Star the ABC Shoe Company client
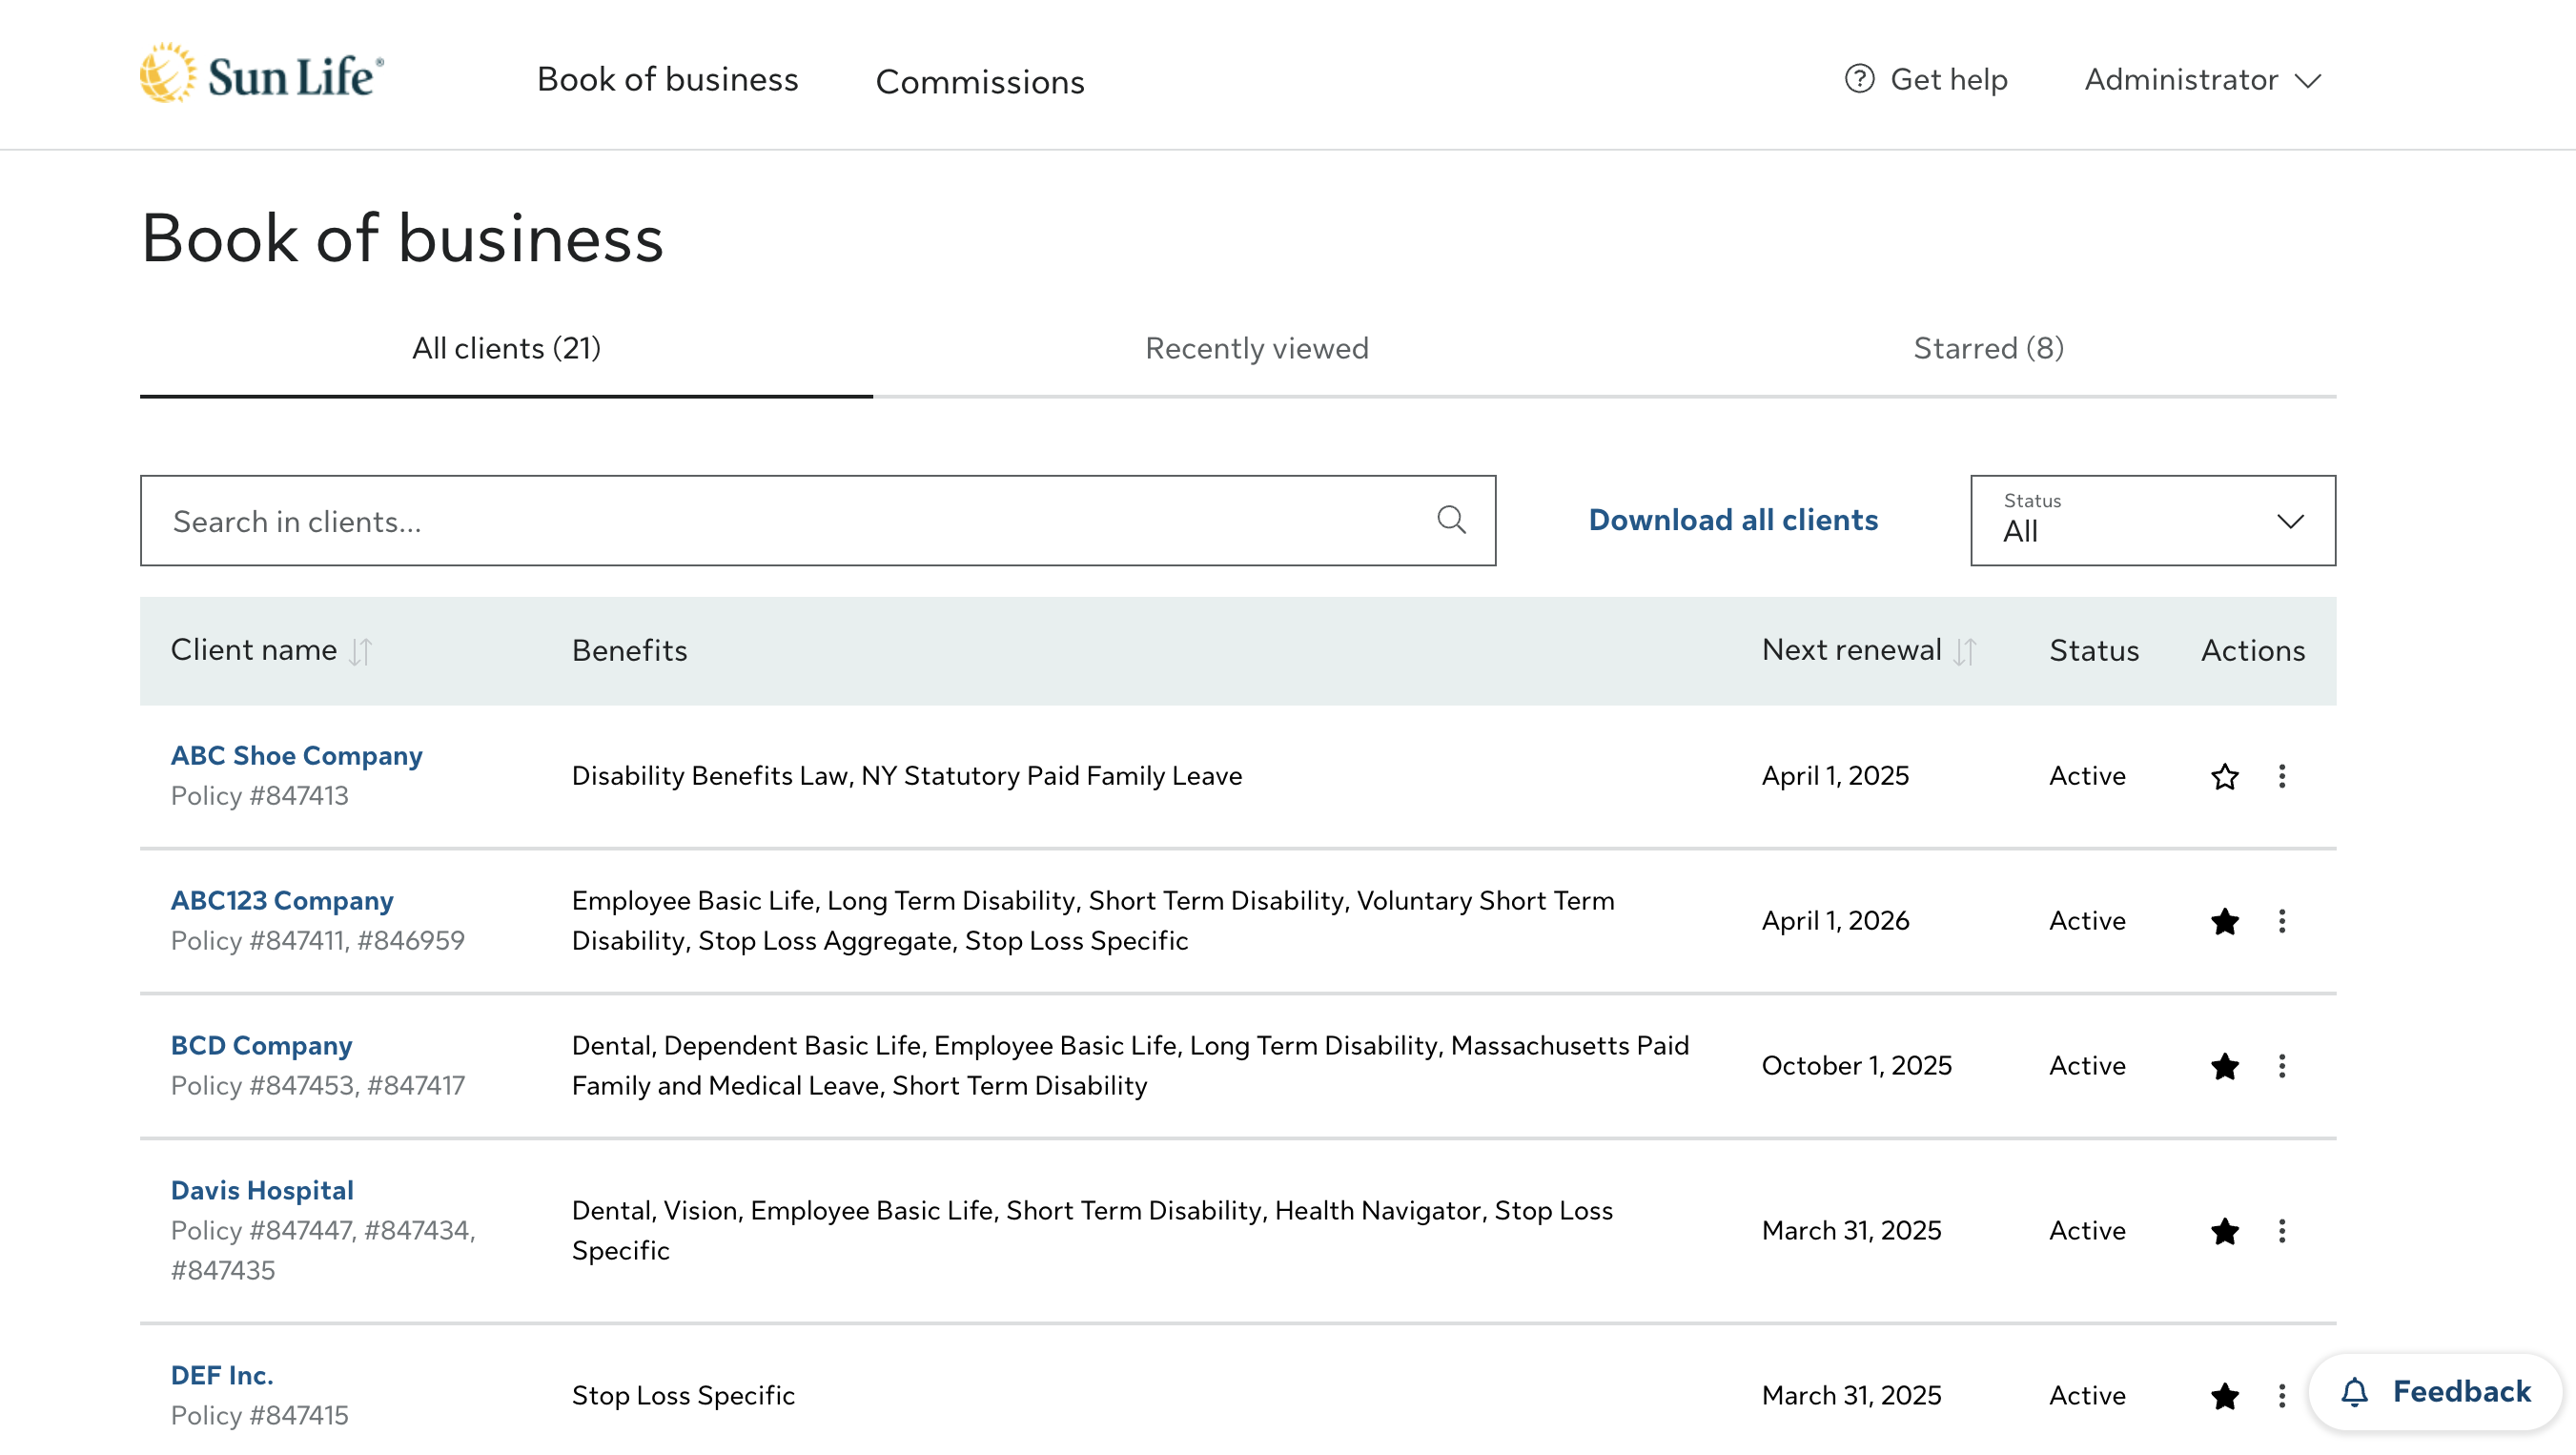The image size is (2576, 1455). pyautogui.click(x=2224, y=776)
